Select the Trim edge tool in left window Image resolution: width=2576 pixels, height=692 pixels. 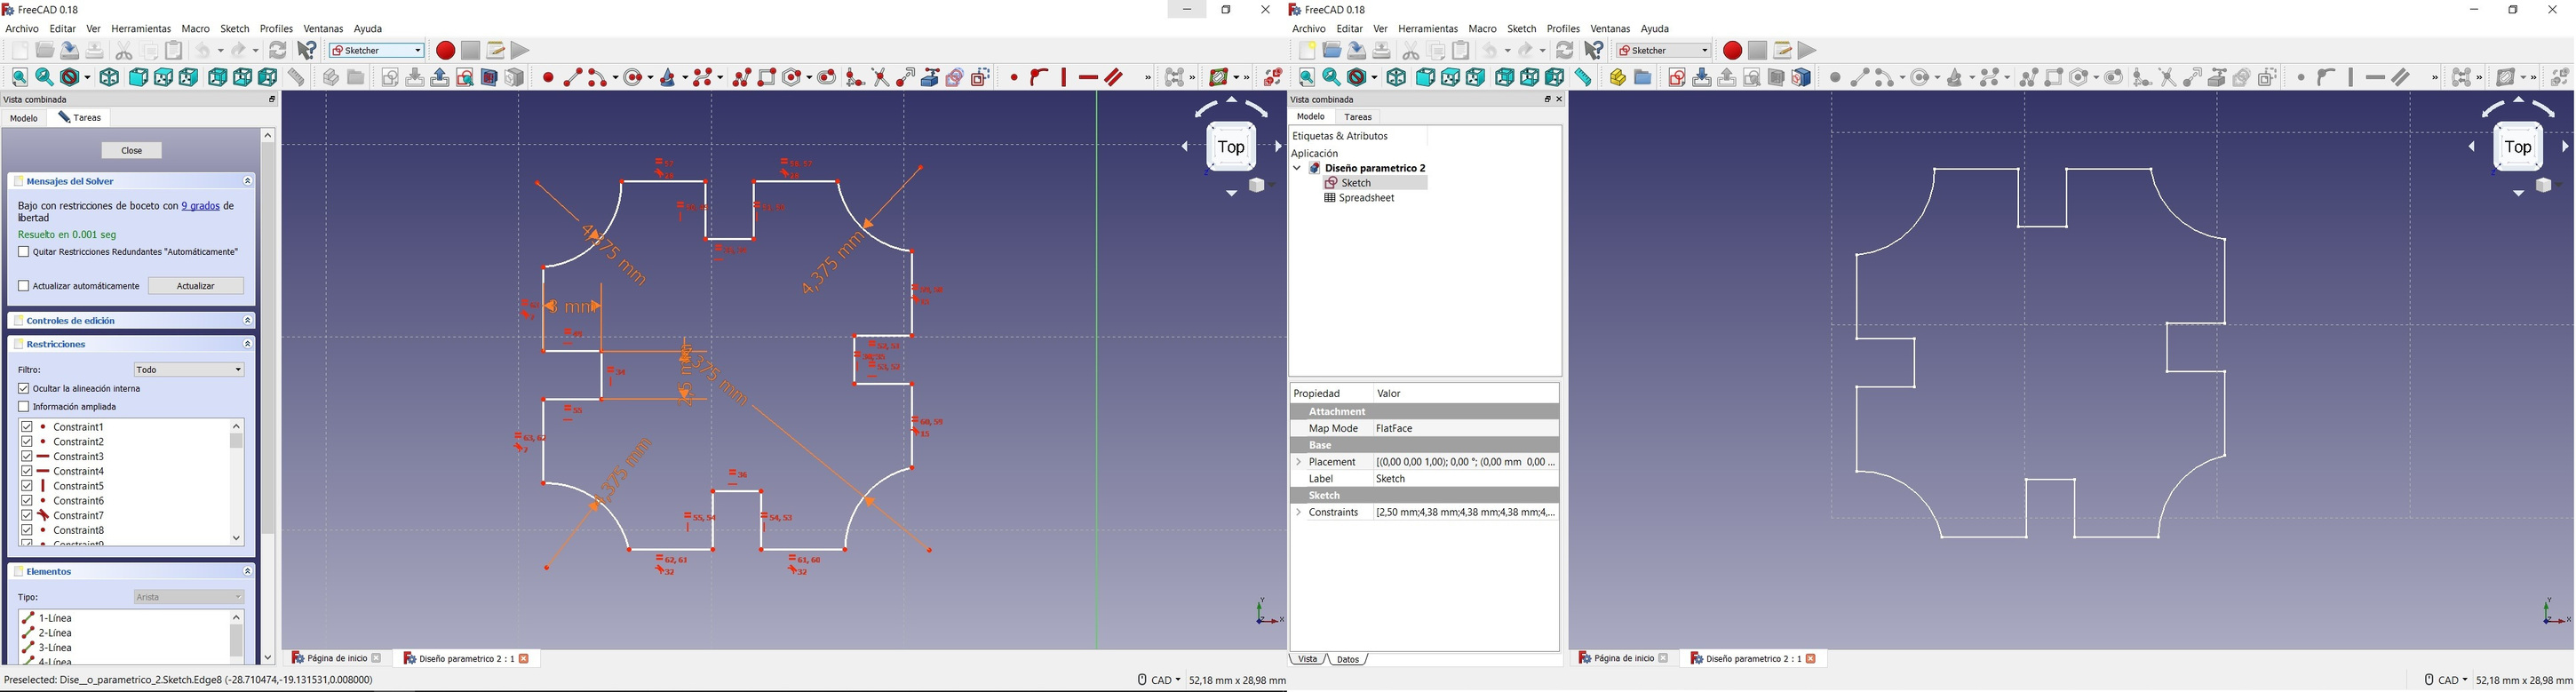pyautogui.click(x=881, y=77)
